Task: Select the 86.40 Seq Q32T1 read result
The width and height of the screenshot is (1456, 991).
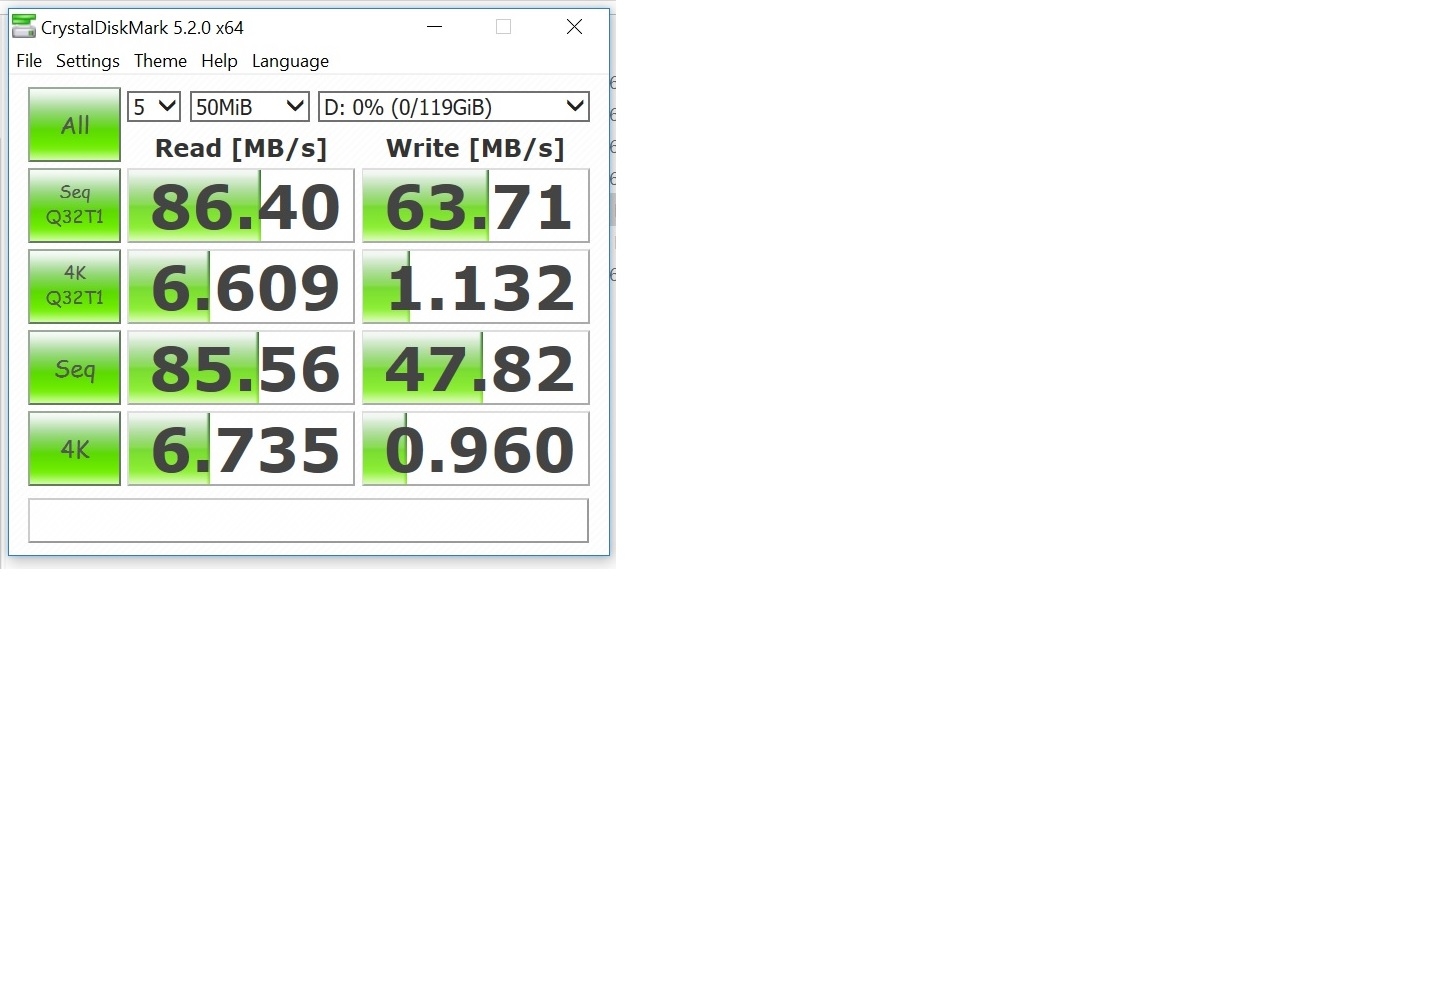Action: [x=241, y=205]
